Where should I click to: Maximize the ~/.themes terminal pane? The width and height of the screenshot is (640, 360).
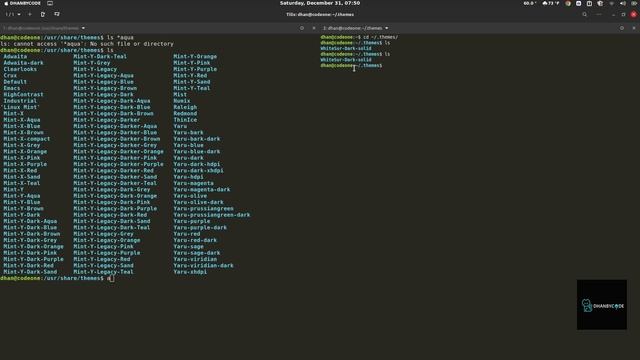coord(622,28)
